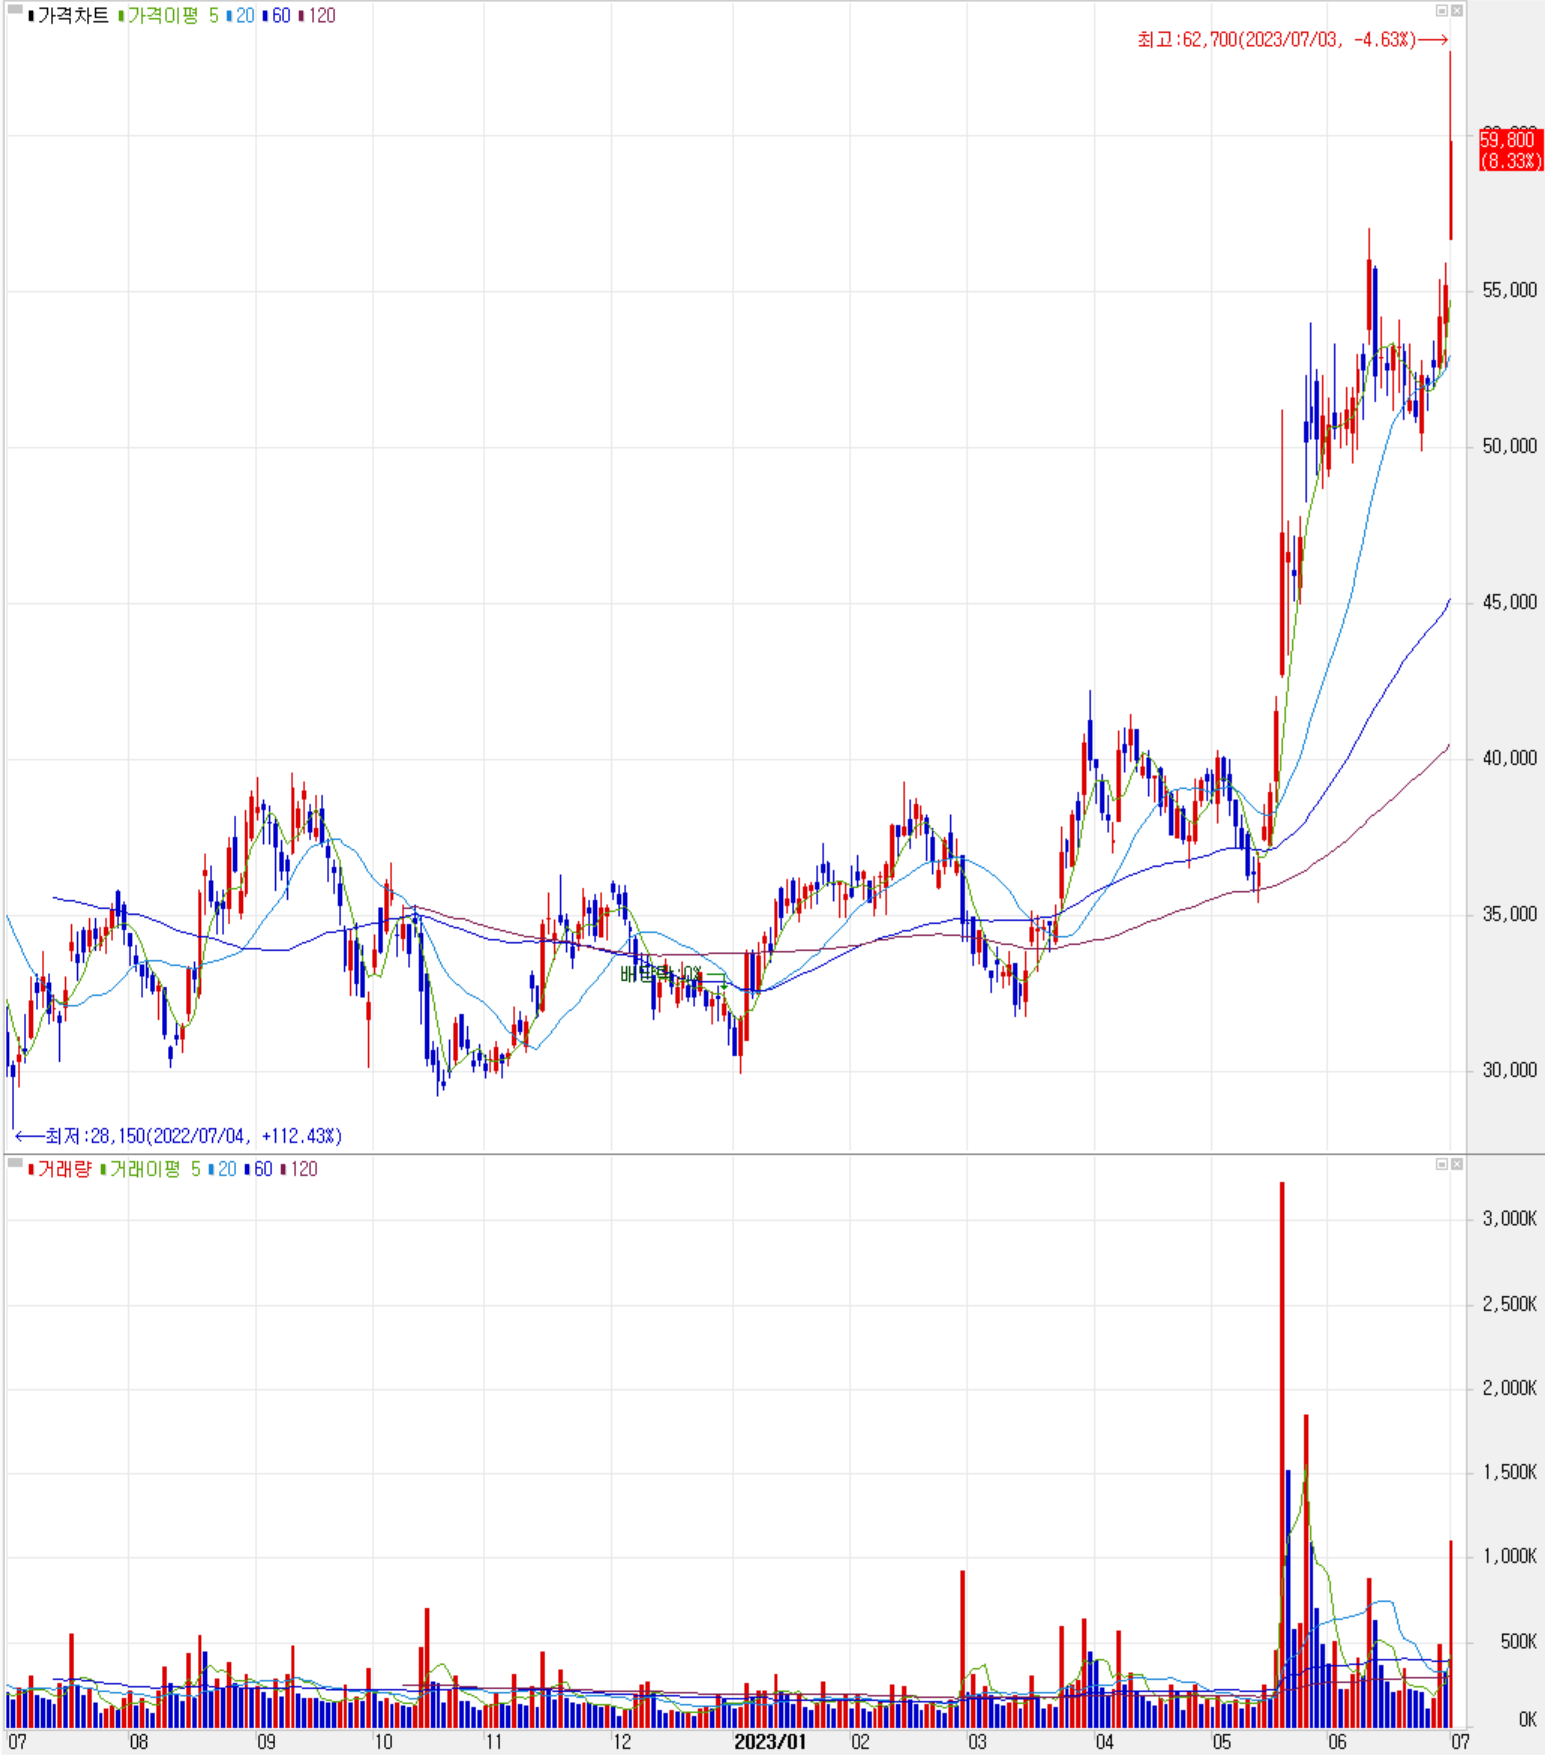The image size is (1545, 1755).
Task: Click the gray handle beside 가격차트
Action: click(15, 11)
